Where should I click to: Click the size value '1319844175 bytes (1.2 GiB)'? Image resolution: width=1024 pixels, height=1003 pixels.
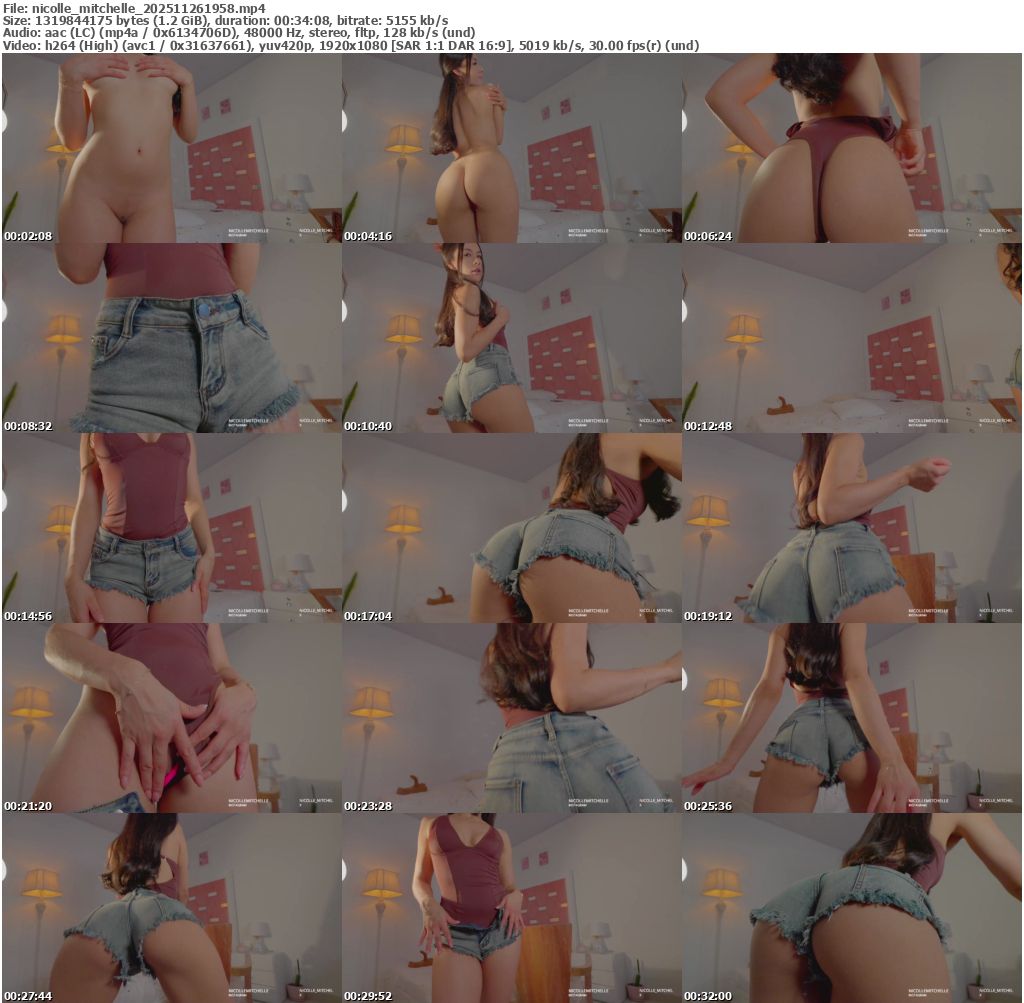[x=122, y=21]
